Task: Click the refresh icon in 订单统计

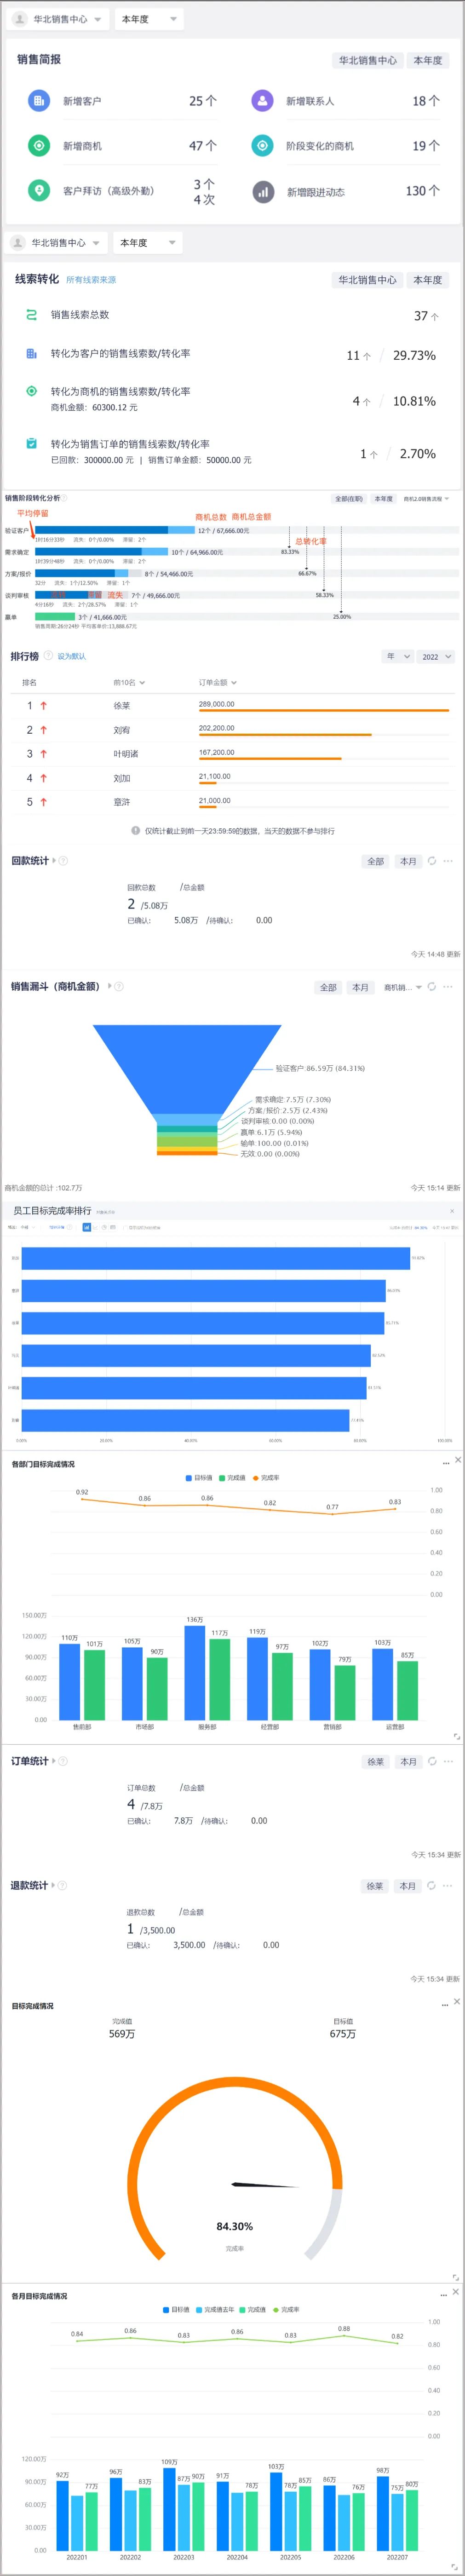Action: [x=431, y=1762]
